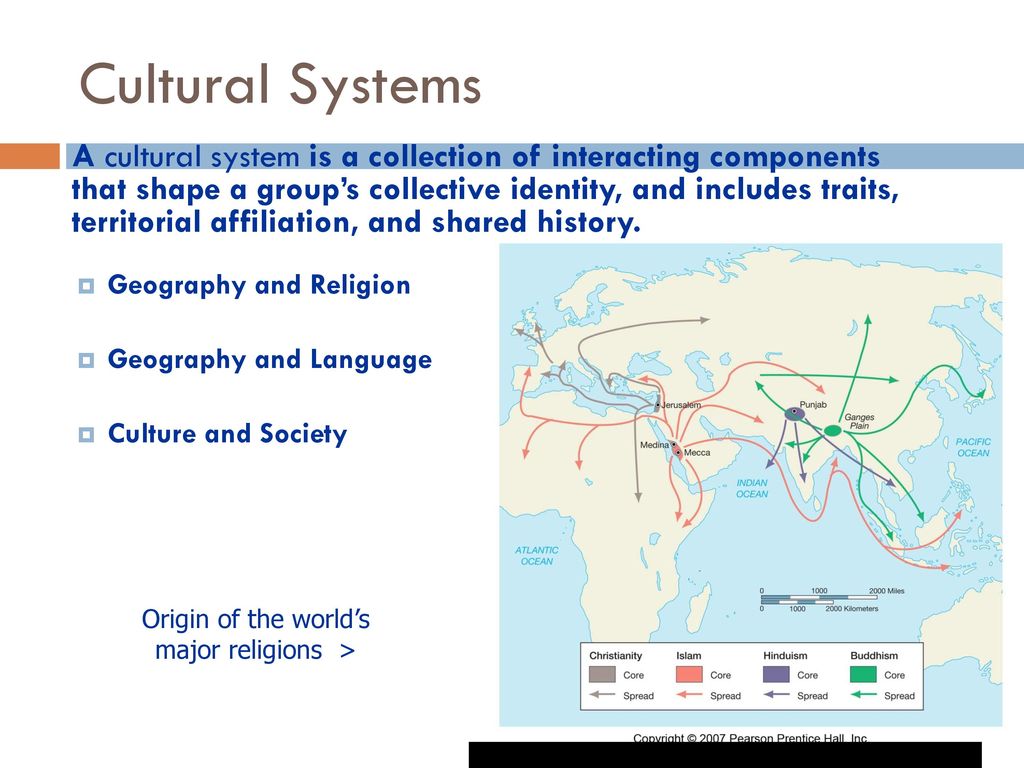Click the orange accent block beside definition
The image size is (1024, 768).
coord(29,156)
